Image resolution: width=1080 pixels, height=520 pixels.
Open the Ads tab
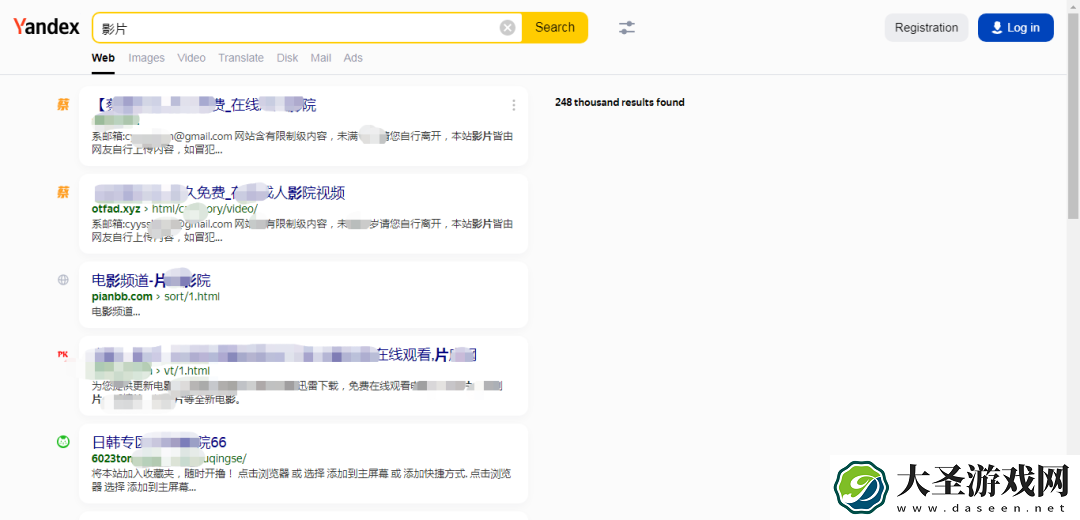[353, 58]
